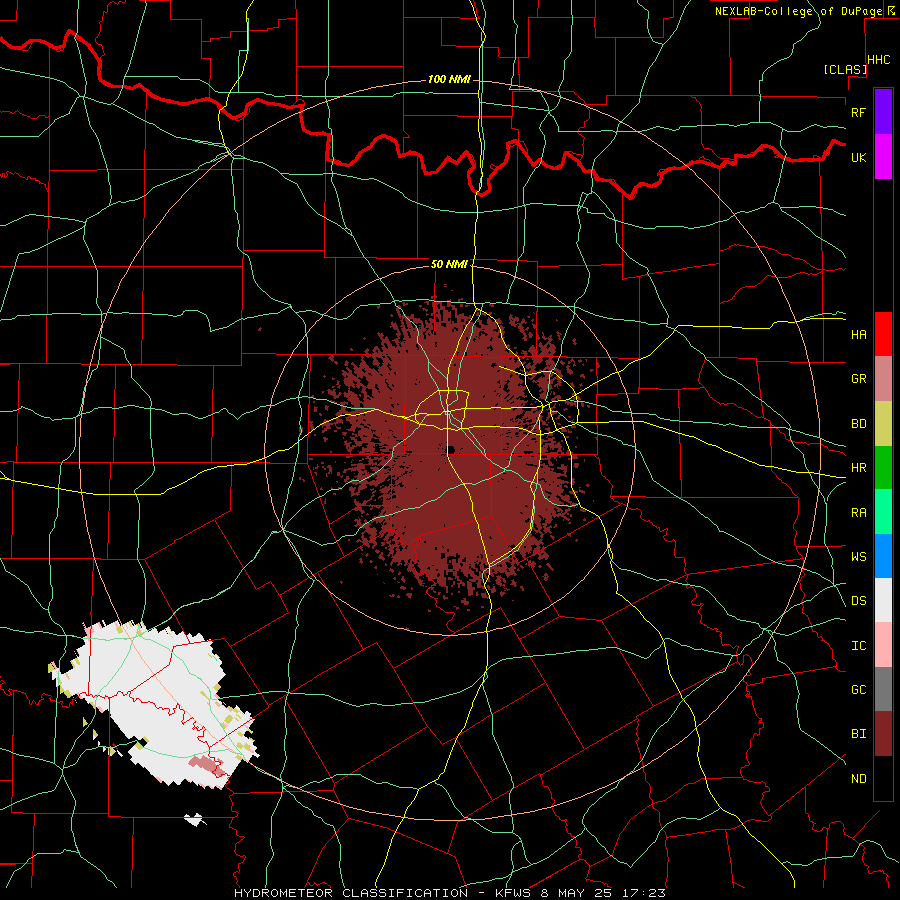This screenshot has width=900, height=900.
Task: Click the [CLAS] units label
Action: tap(845, 70)
